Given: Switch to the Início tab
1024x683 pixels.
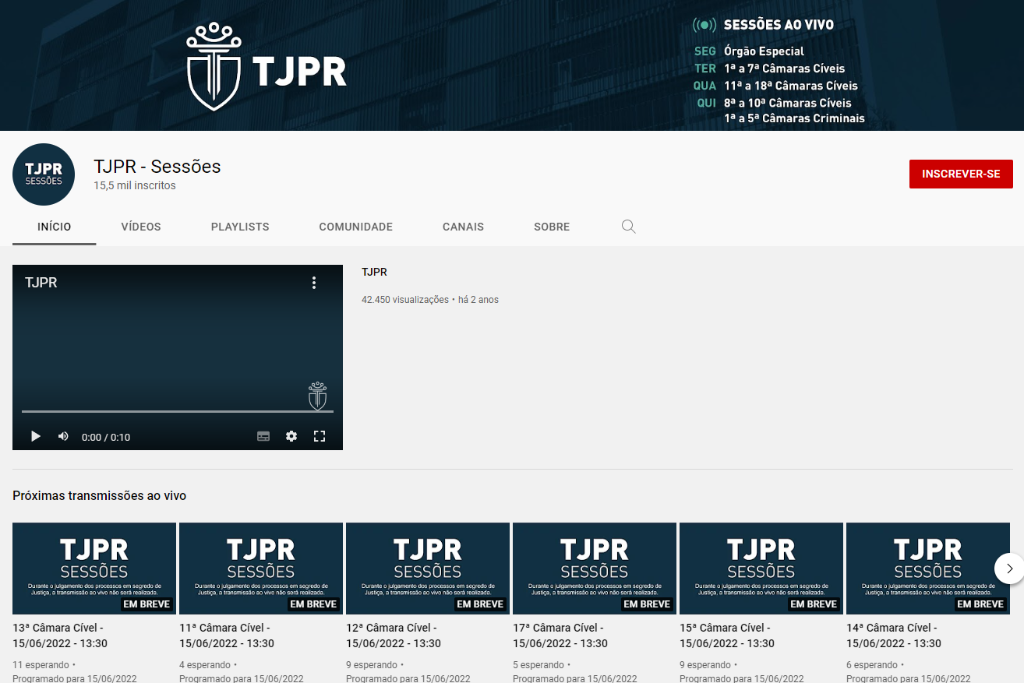Looking at the screenshot, I should 54,227.
